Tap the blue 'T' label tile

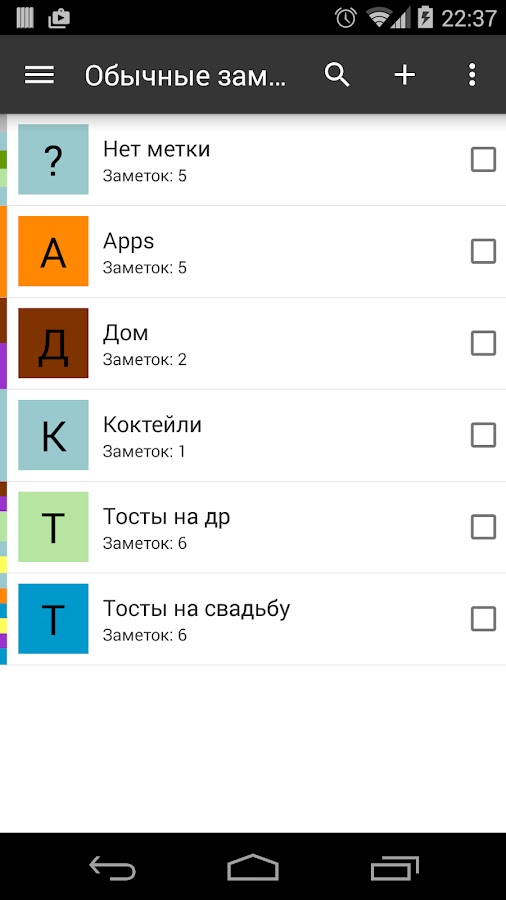coord(53,618)
